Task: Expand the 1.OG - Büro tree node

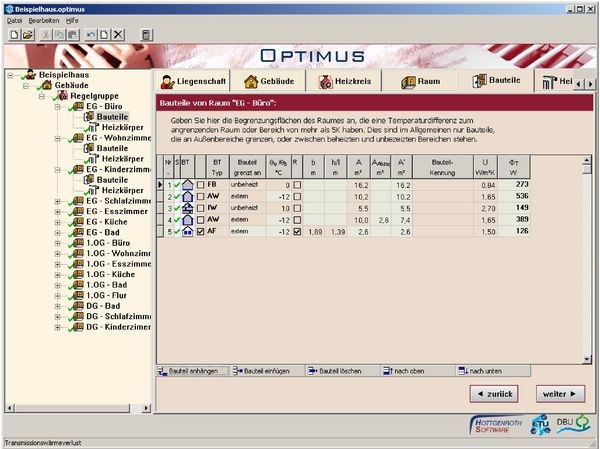Action: point(57,242)
